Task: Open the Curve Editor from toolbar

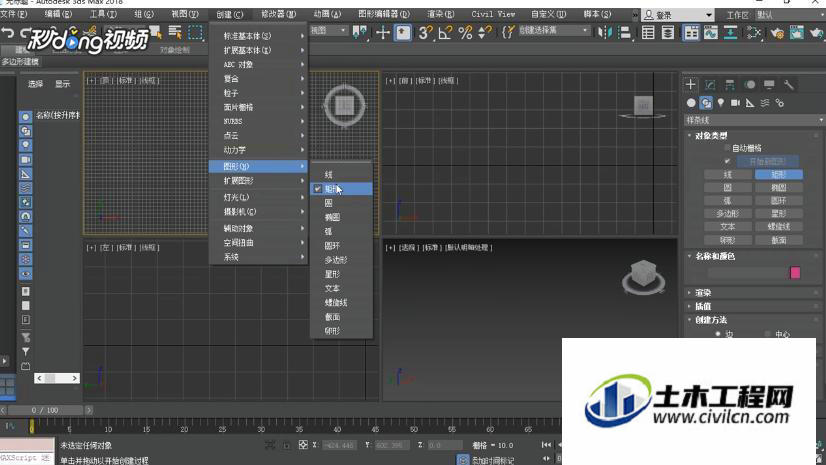Action: (711, 33)
